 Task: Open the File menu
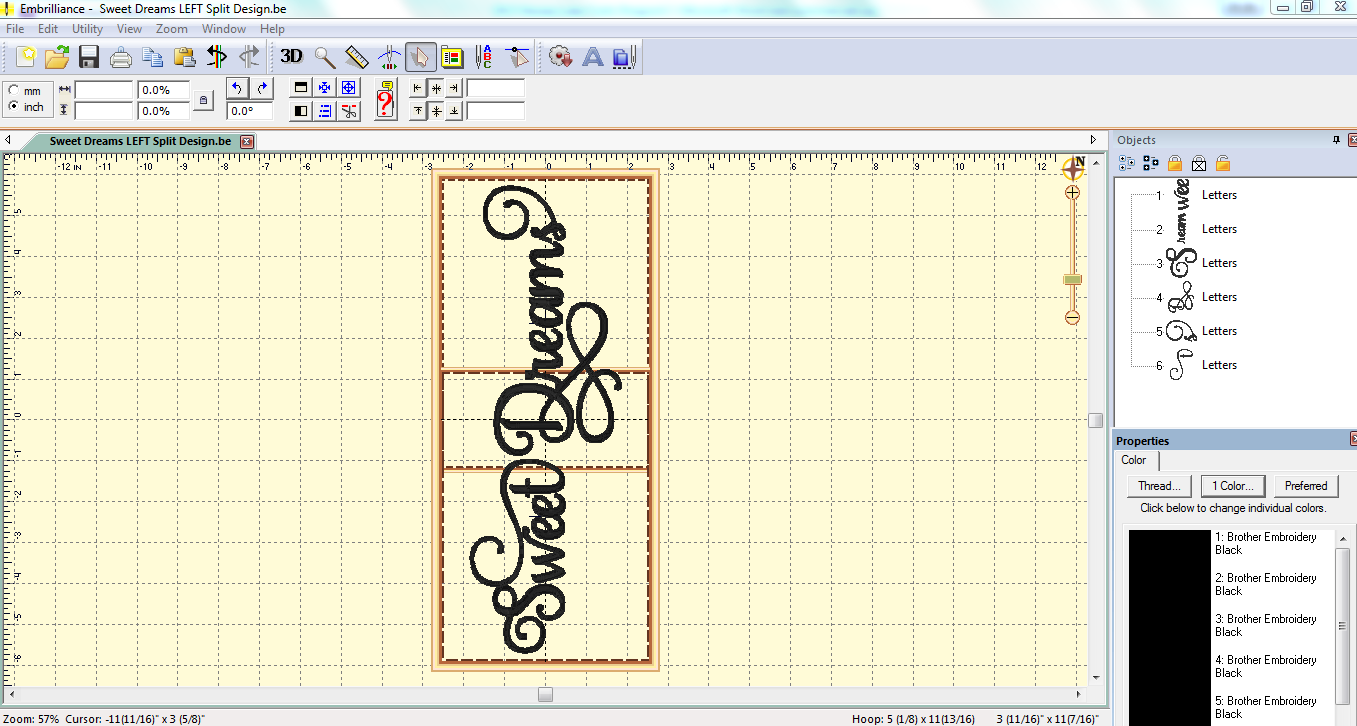click(x=15, y=29)
